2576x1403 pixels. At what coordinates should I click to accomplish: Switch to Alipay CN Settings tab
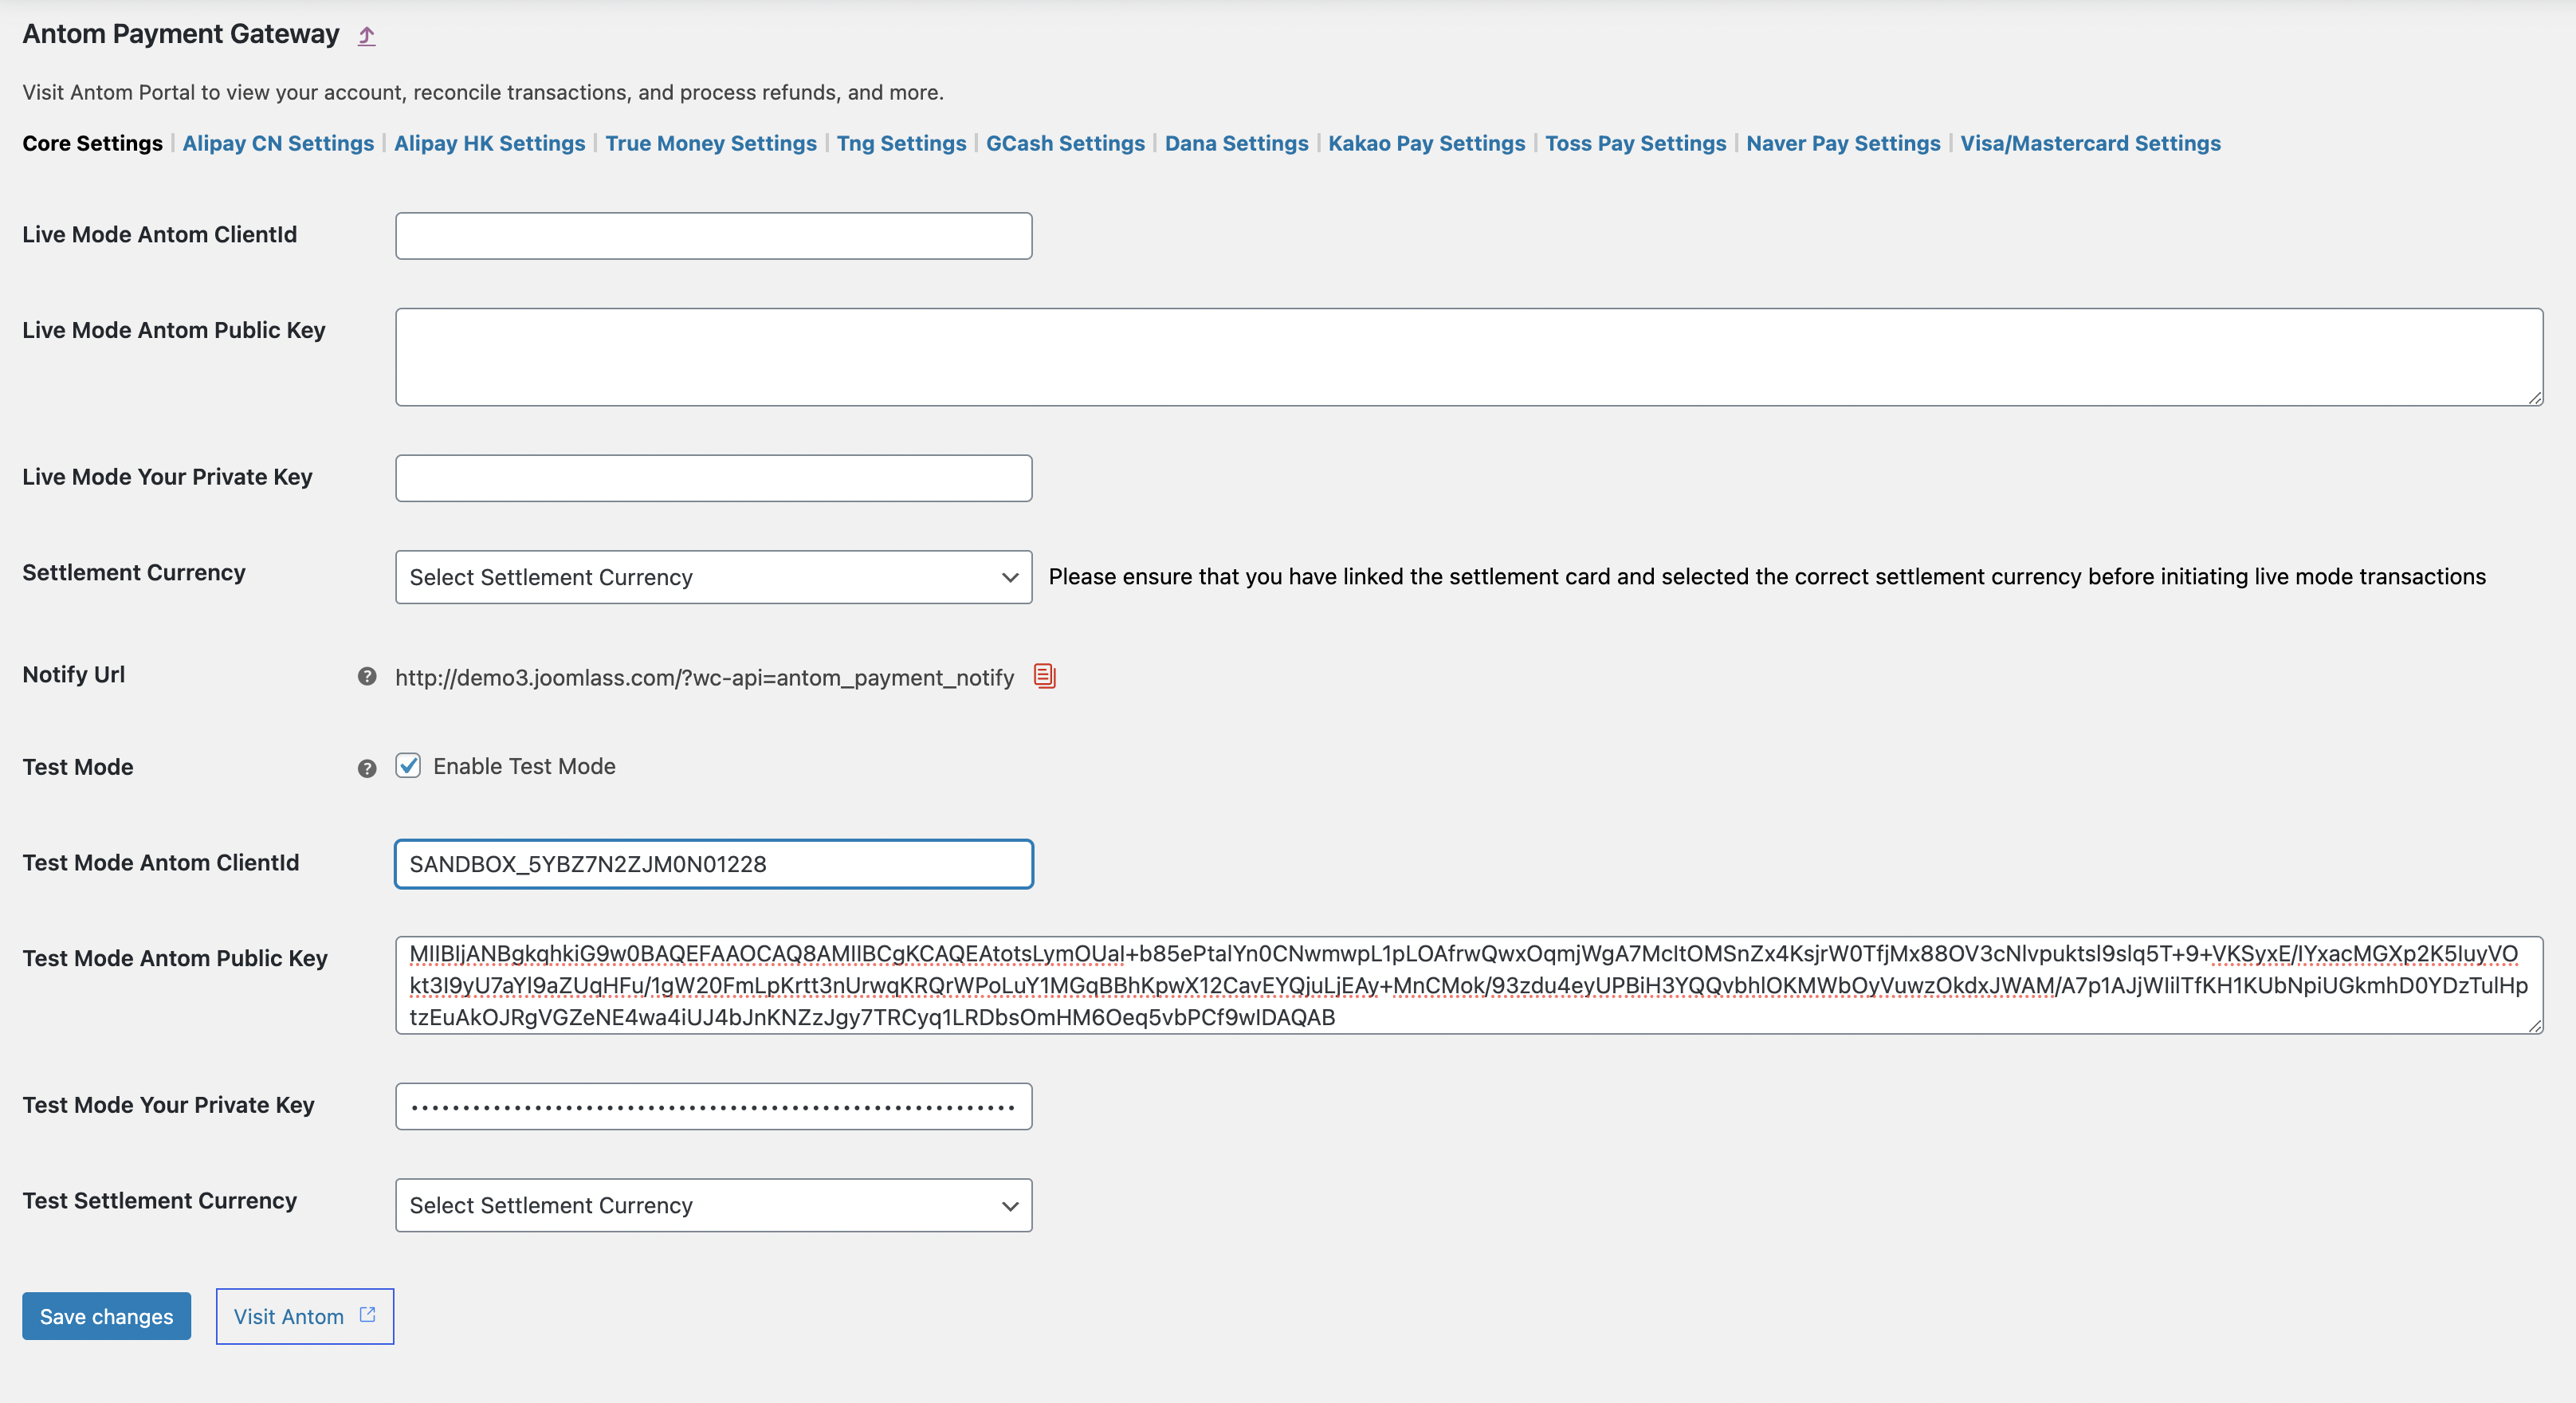tap(278, 143)
